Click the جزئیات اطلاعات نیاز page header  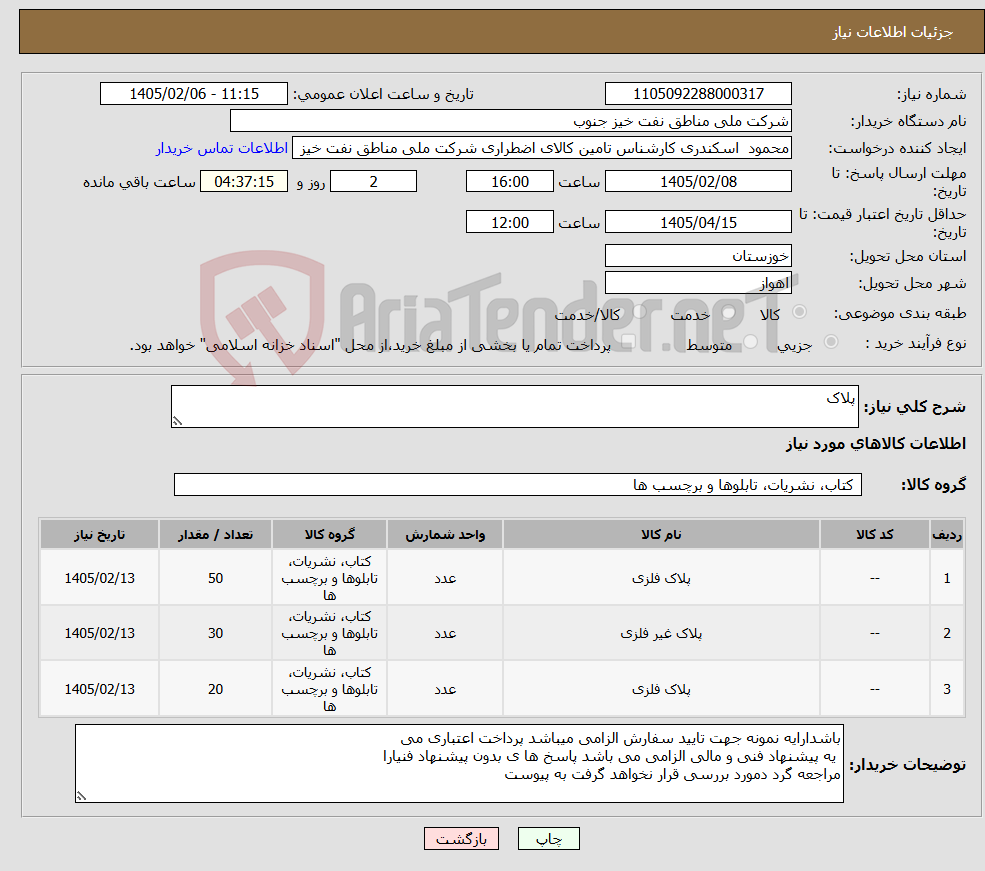(893, 32)
